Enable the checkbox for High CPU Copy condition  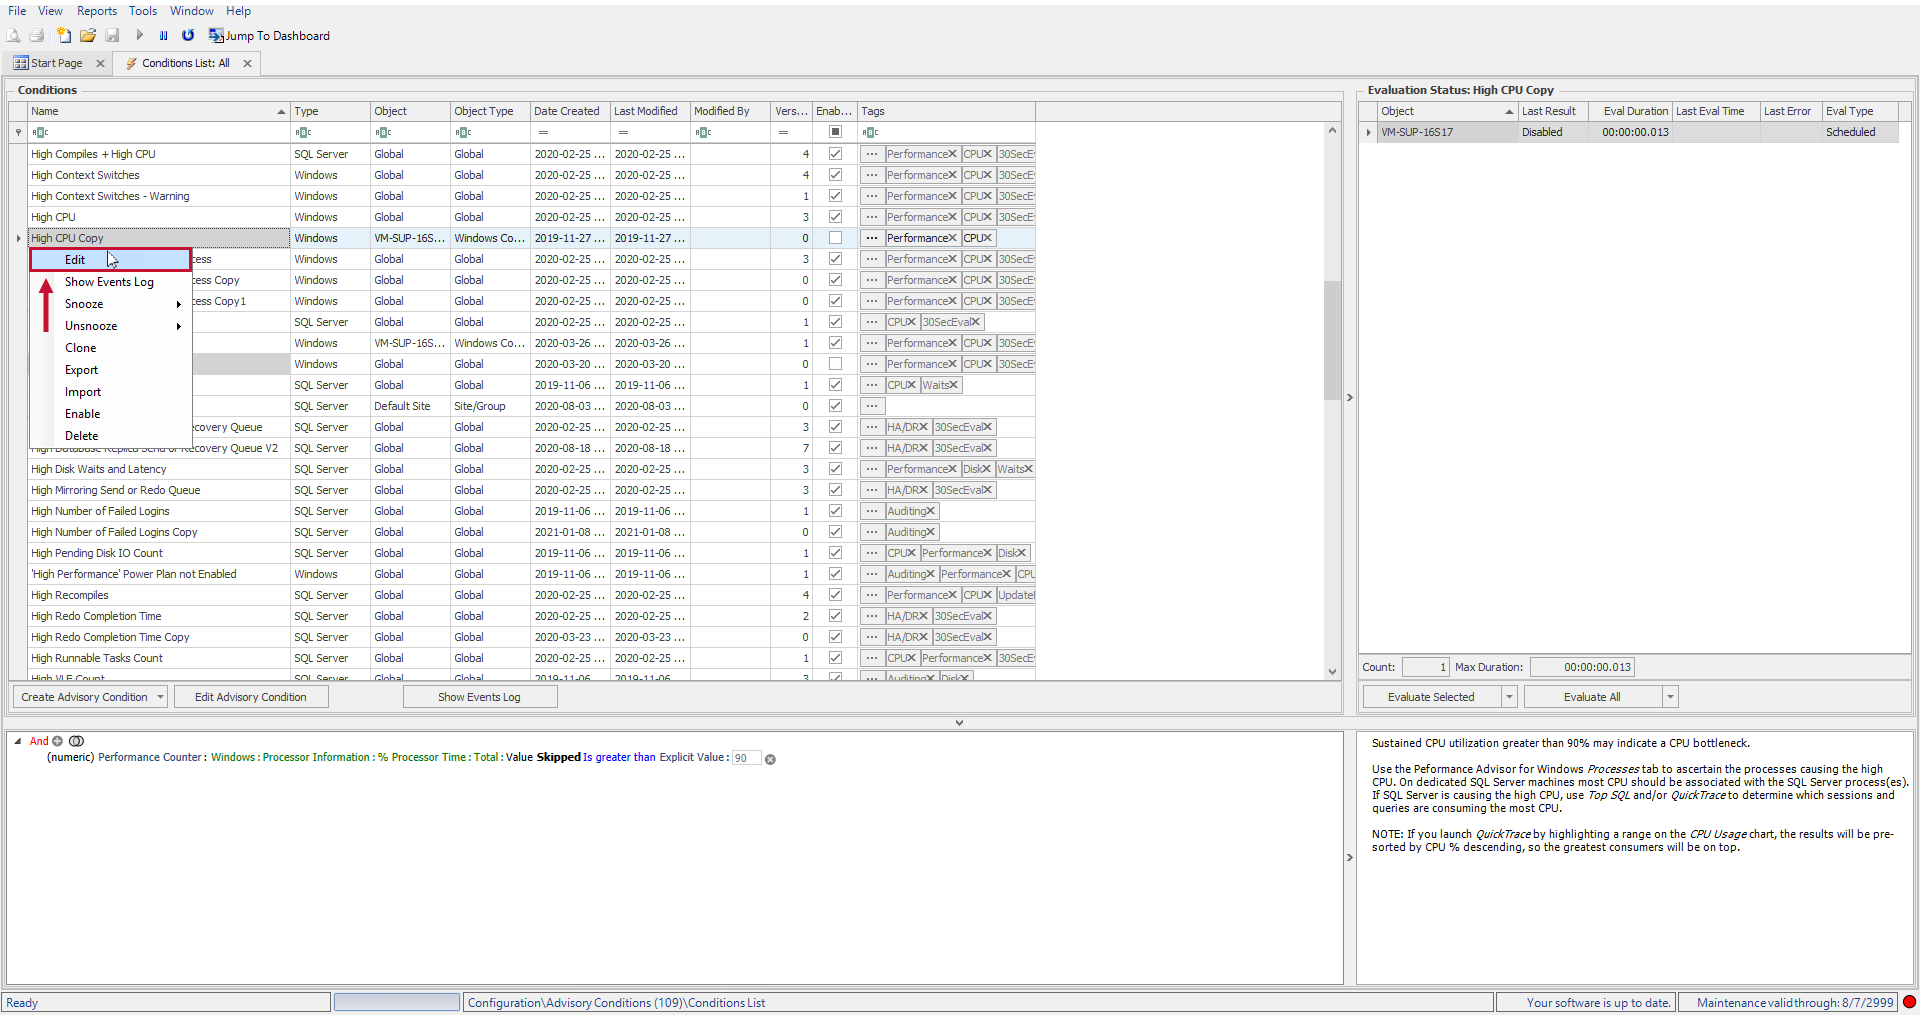(835, 238)
